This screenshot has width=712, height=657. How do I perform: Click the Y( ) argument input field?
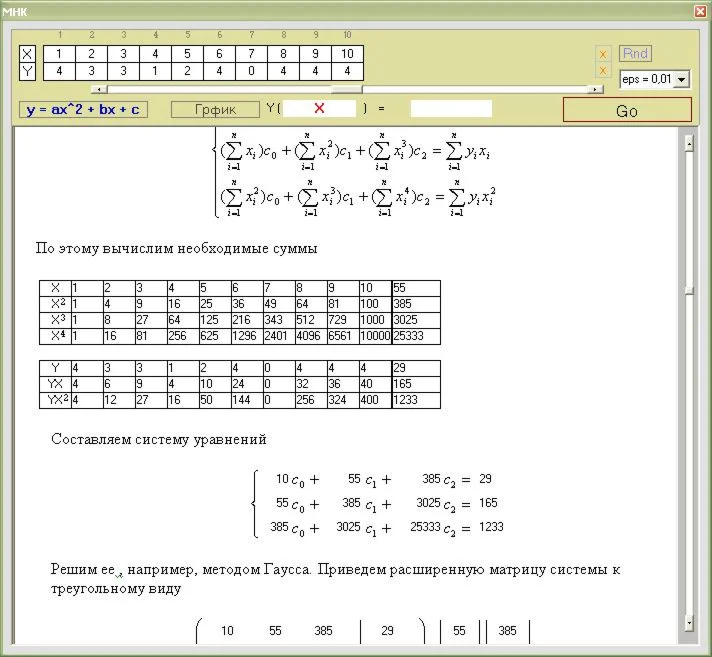(x=319, y=108)
